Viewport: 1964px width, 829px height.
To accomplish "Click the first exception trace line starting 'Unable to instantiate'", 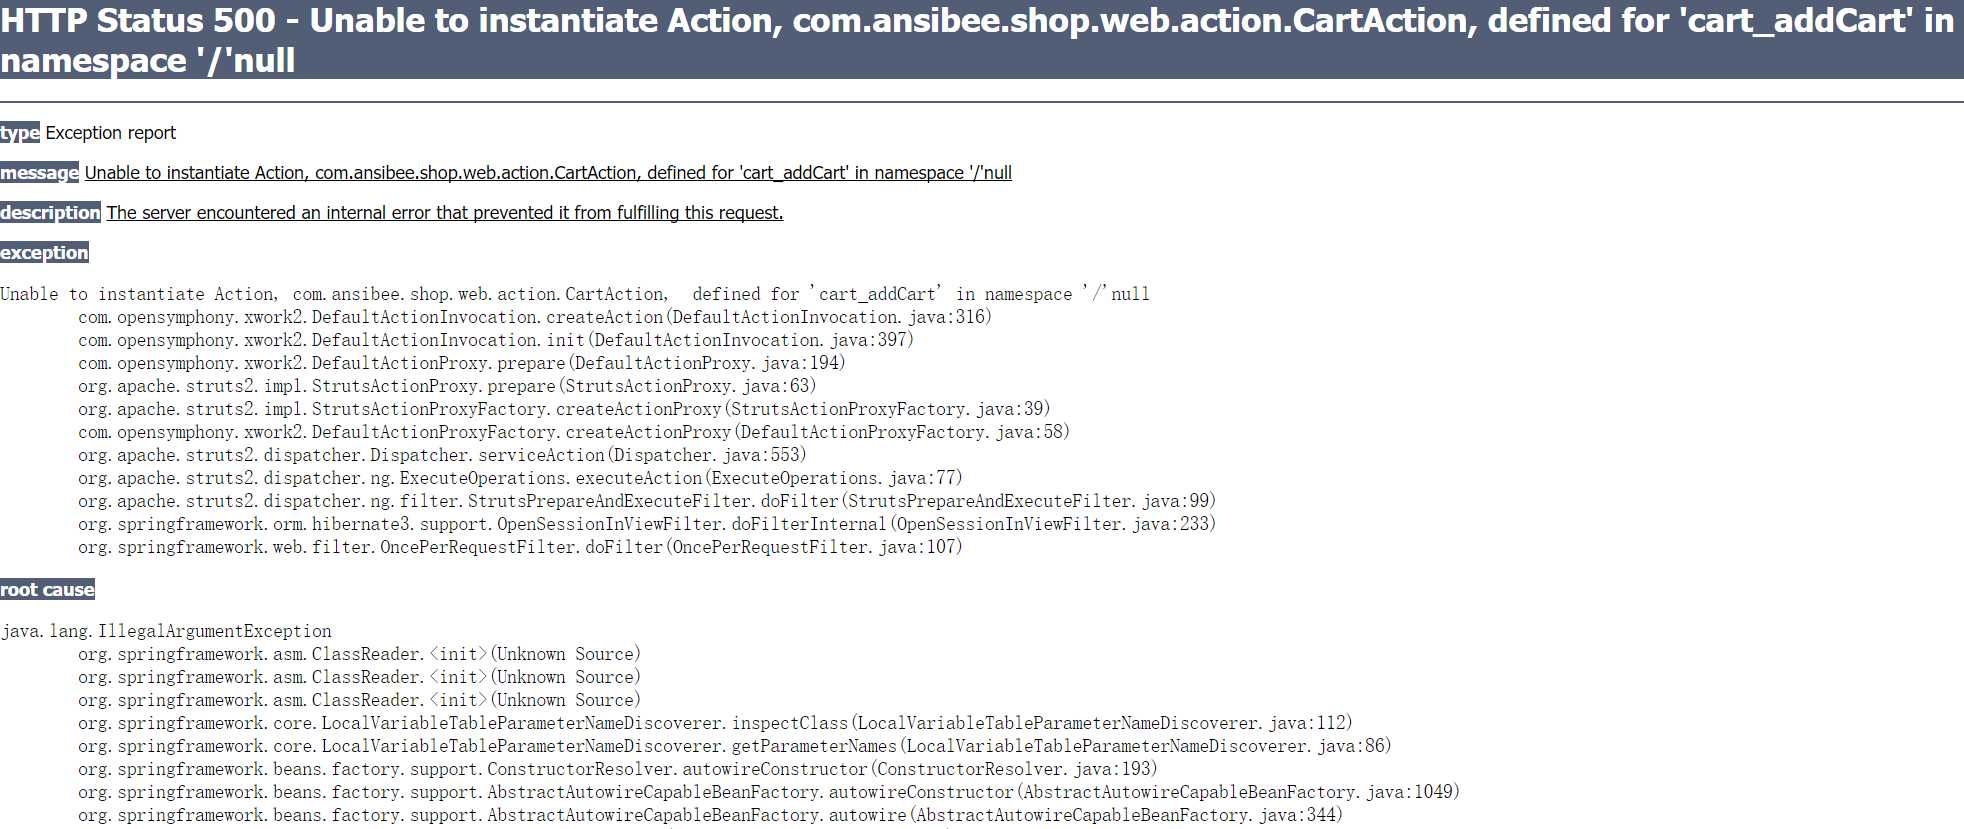I will 575,294.
